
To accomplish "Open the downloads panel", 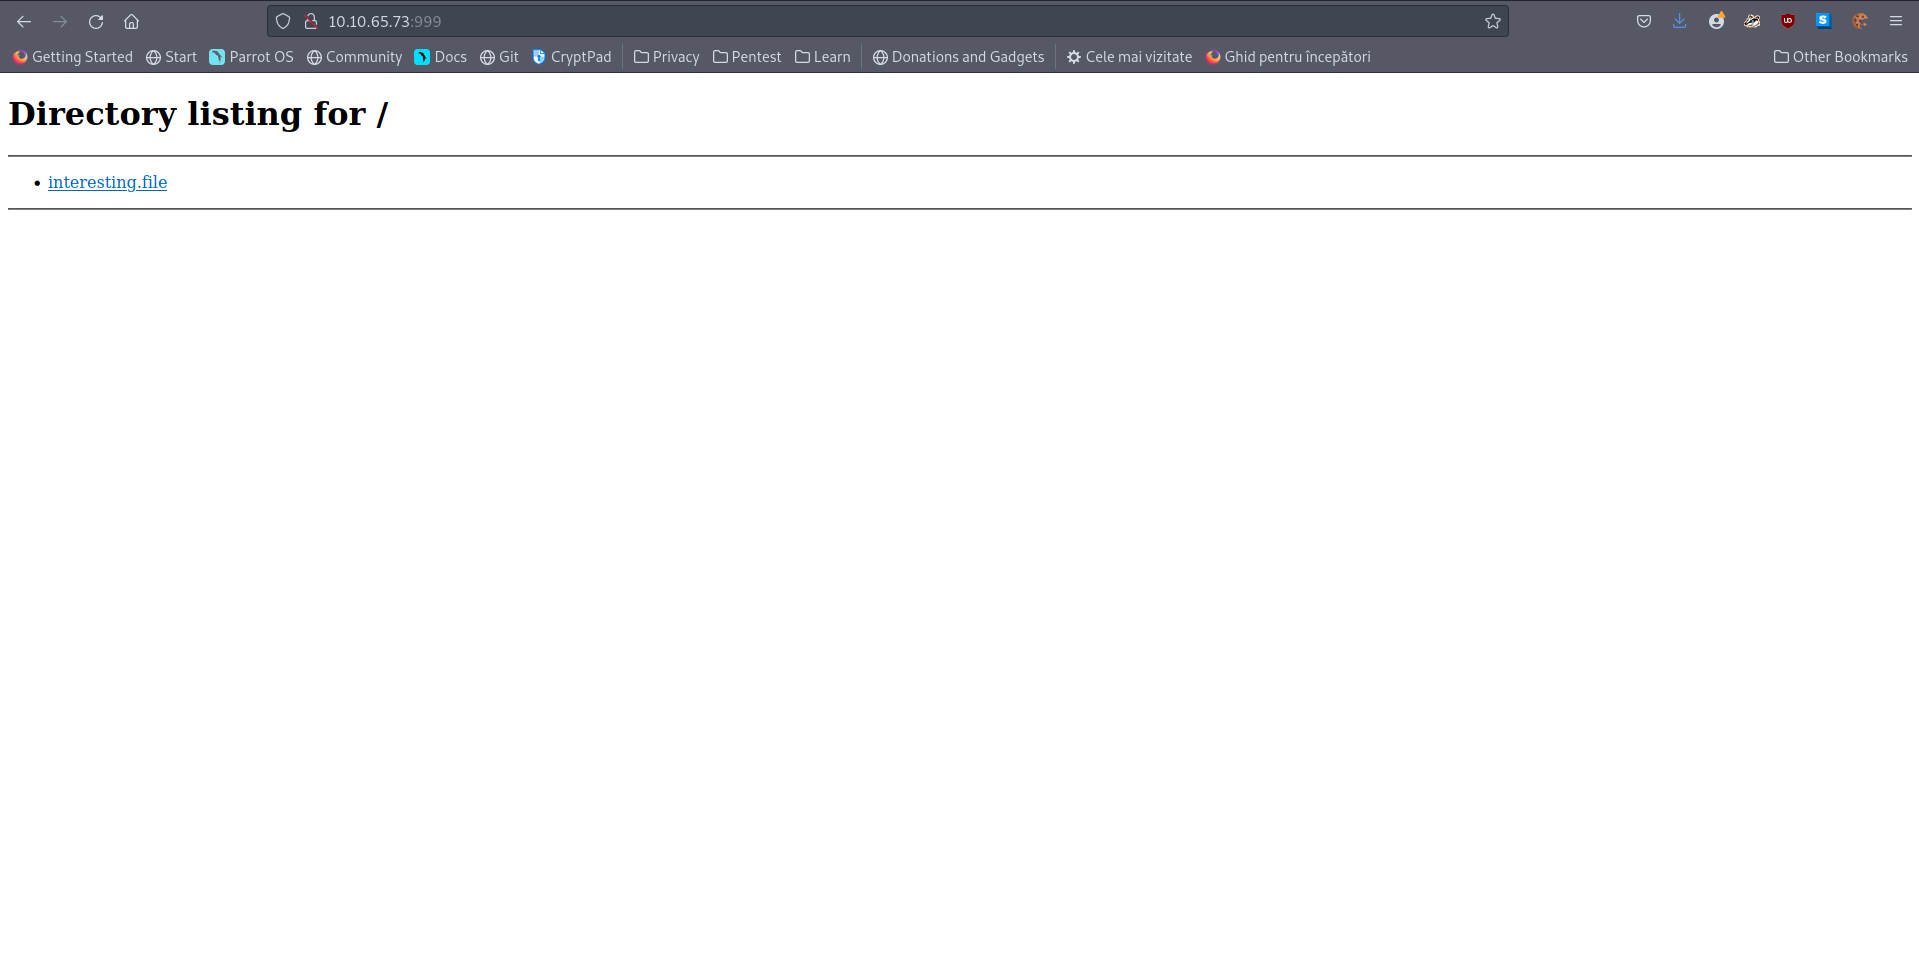I will [x=1679, y=21].
